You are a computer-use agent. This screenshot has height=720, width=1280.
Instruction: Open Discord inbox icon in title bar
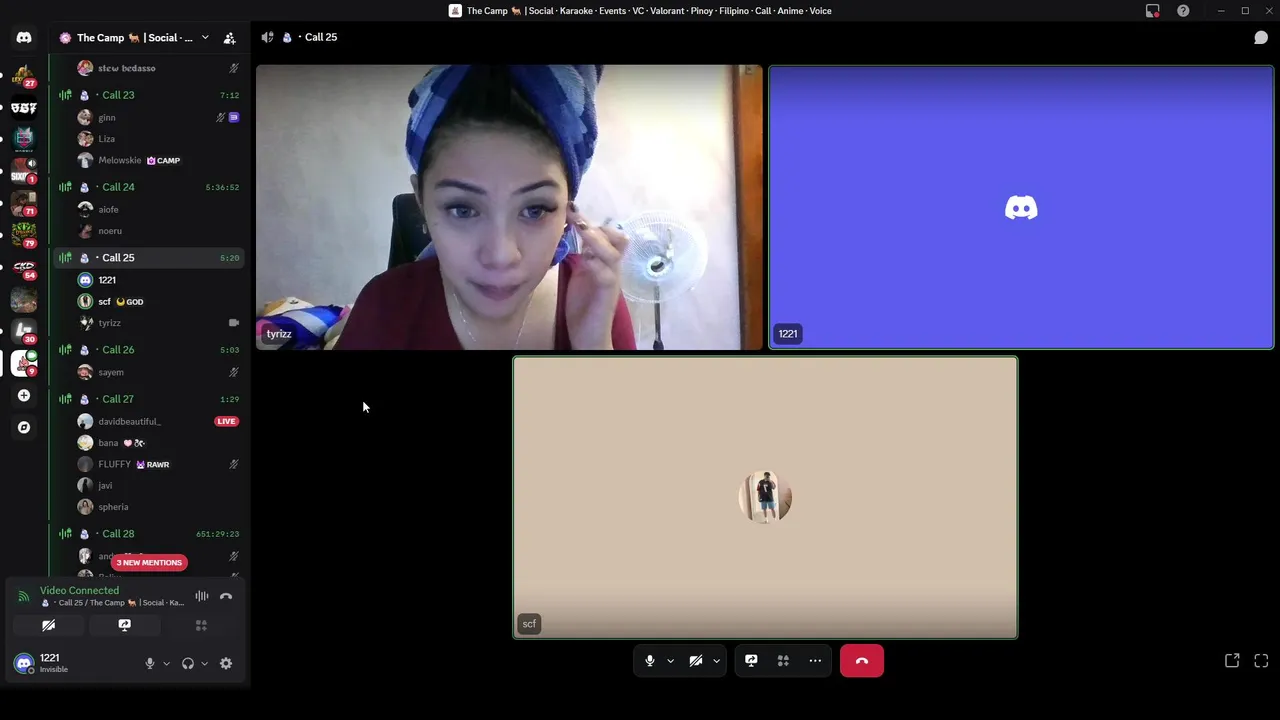point(1153,11)
